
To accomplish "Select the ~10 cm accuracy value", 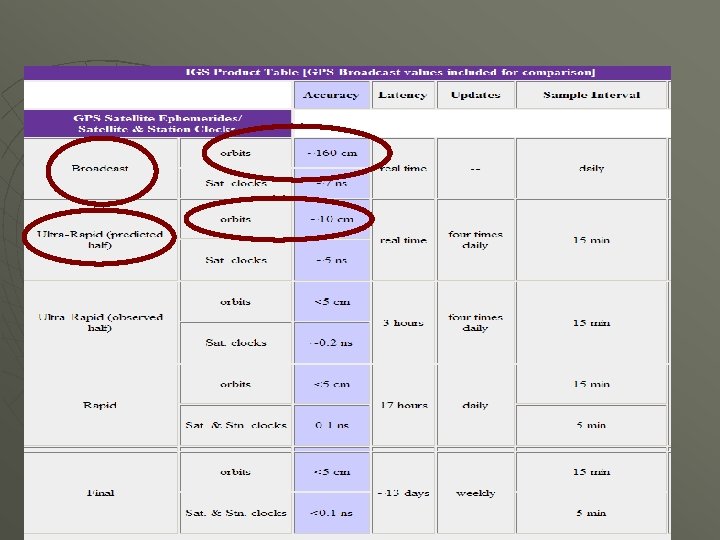I will click(332, 219).
